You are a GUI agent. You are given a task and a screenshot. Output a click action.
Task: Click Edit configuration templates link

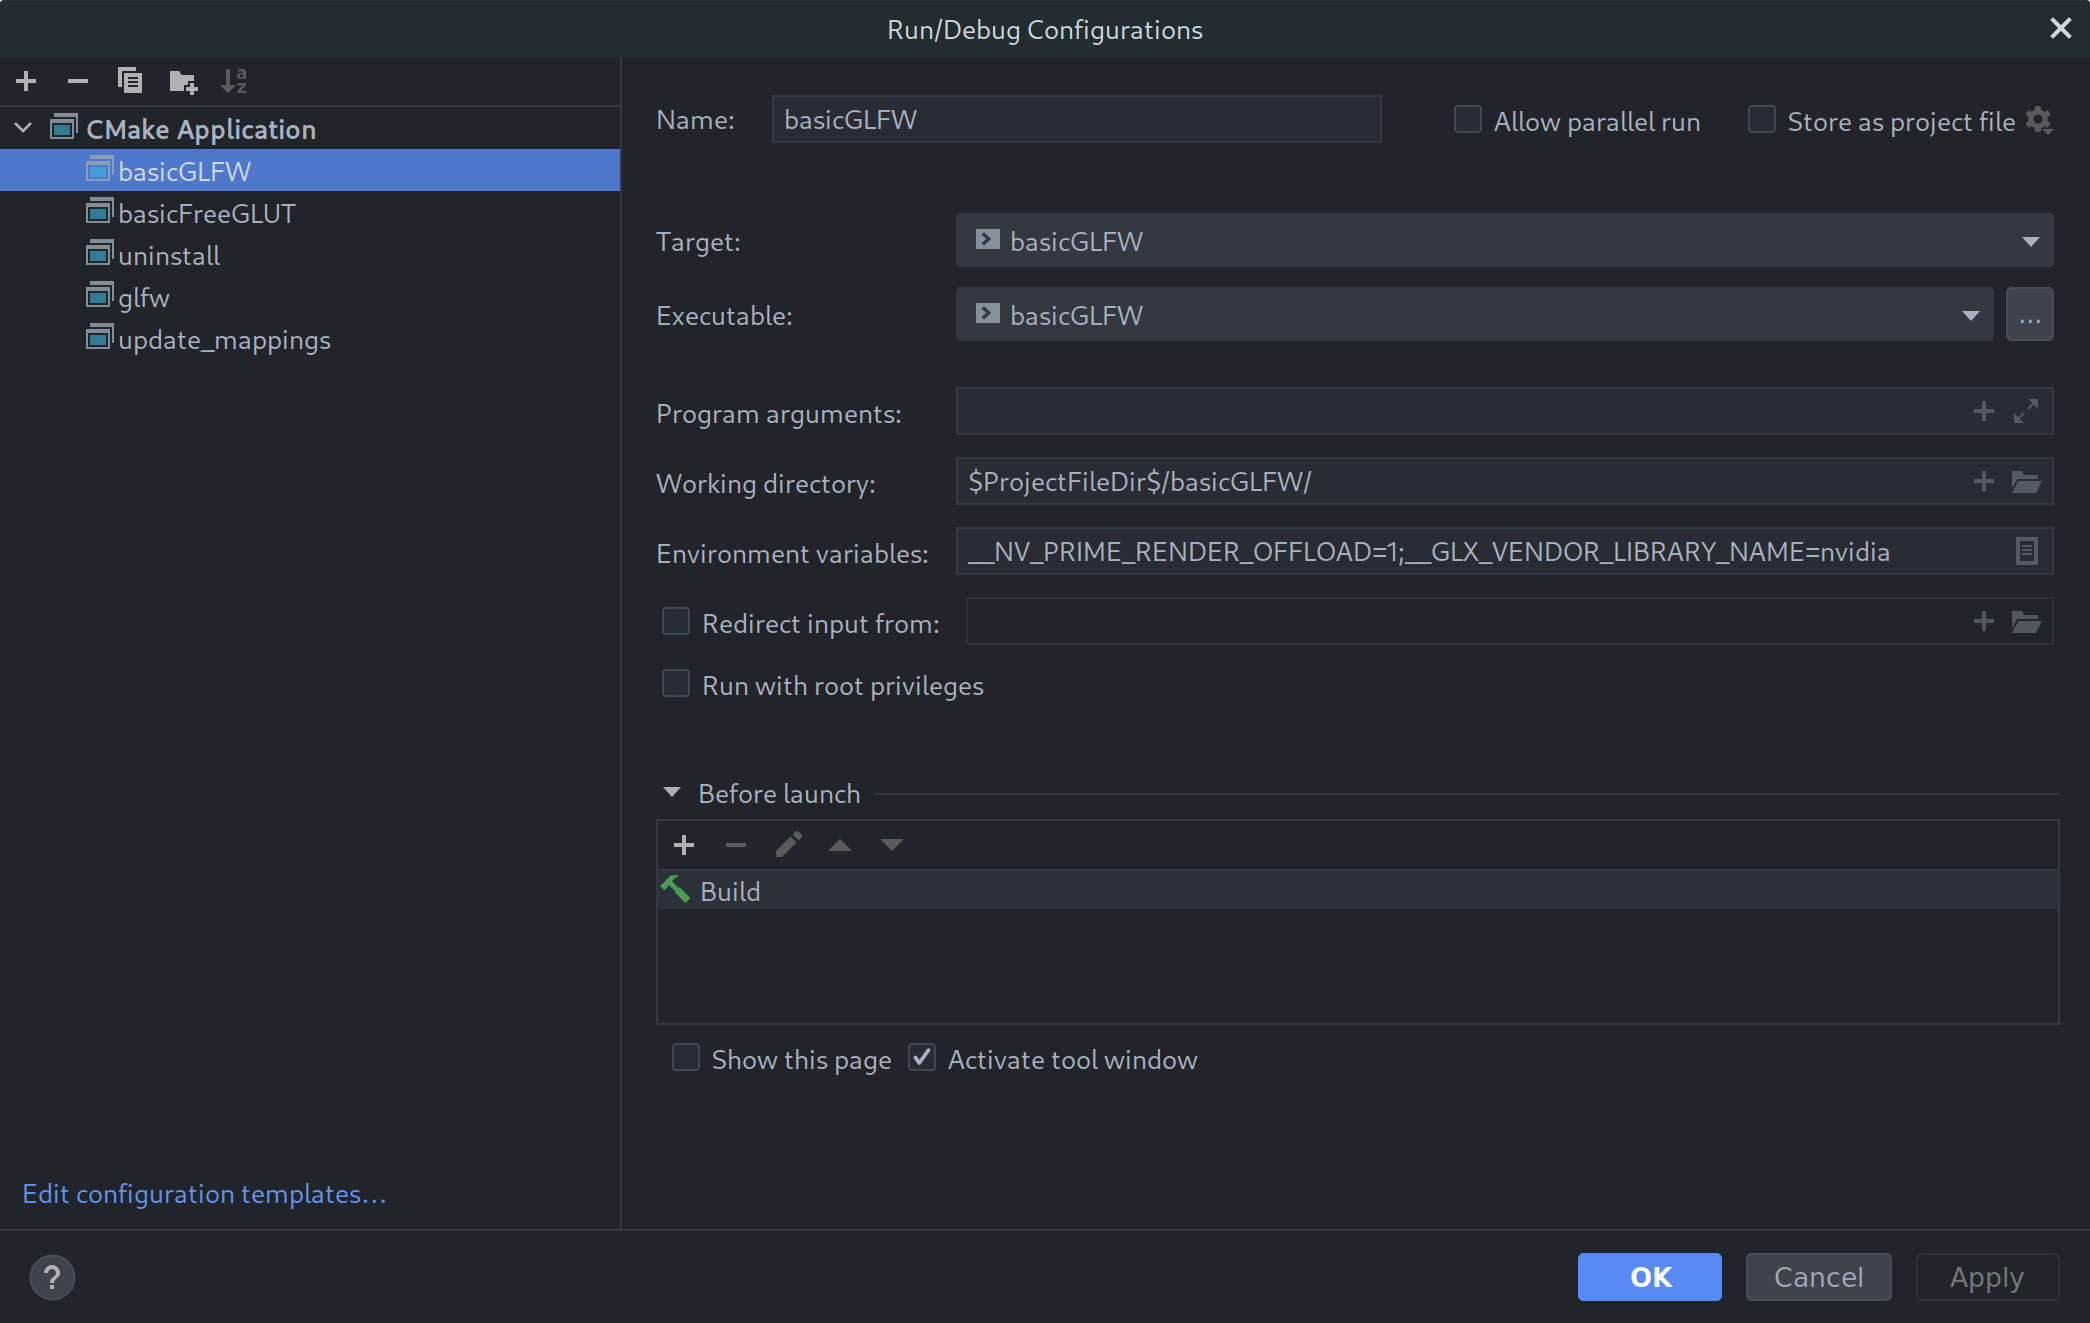(204, 1193)
